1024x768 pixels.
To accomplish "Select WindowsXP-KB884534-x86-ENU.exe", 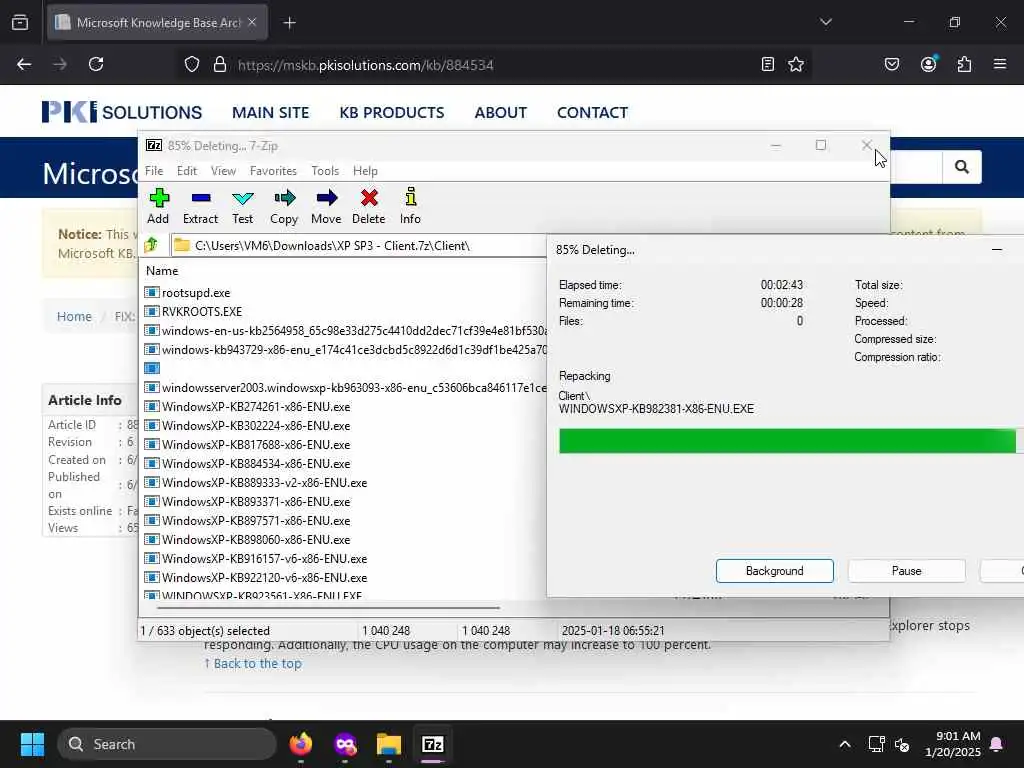I will pyautogui.click(x=255, y=464).
